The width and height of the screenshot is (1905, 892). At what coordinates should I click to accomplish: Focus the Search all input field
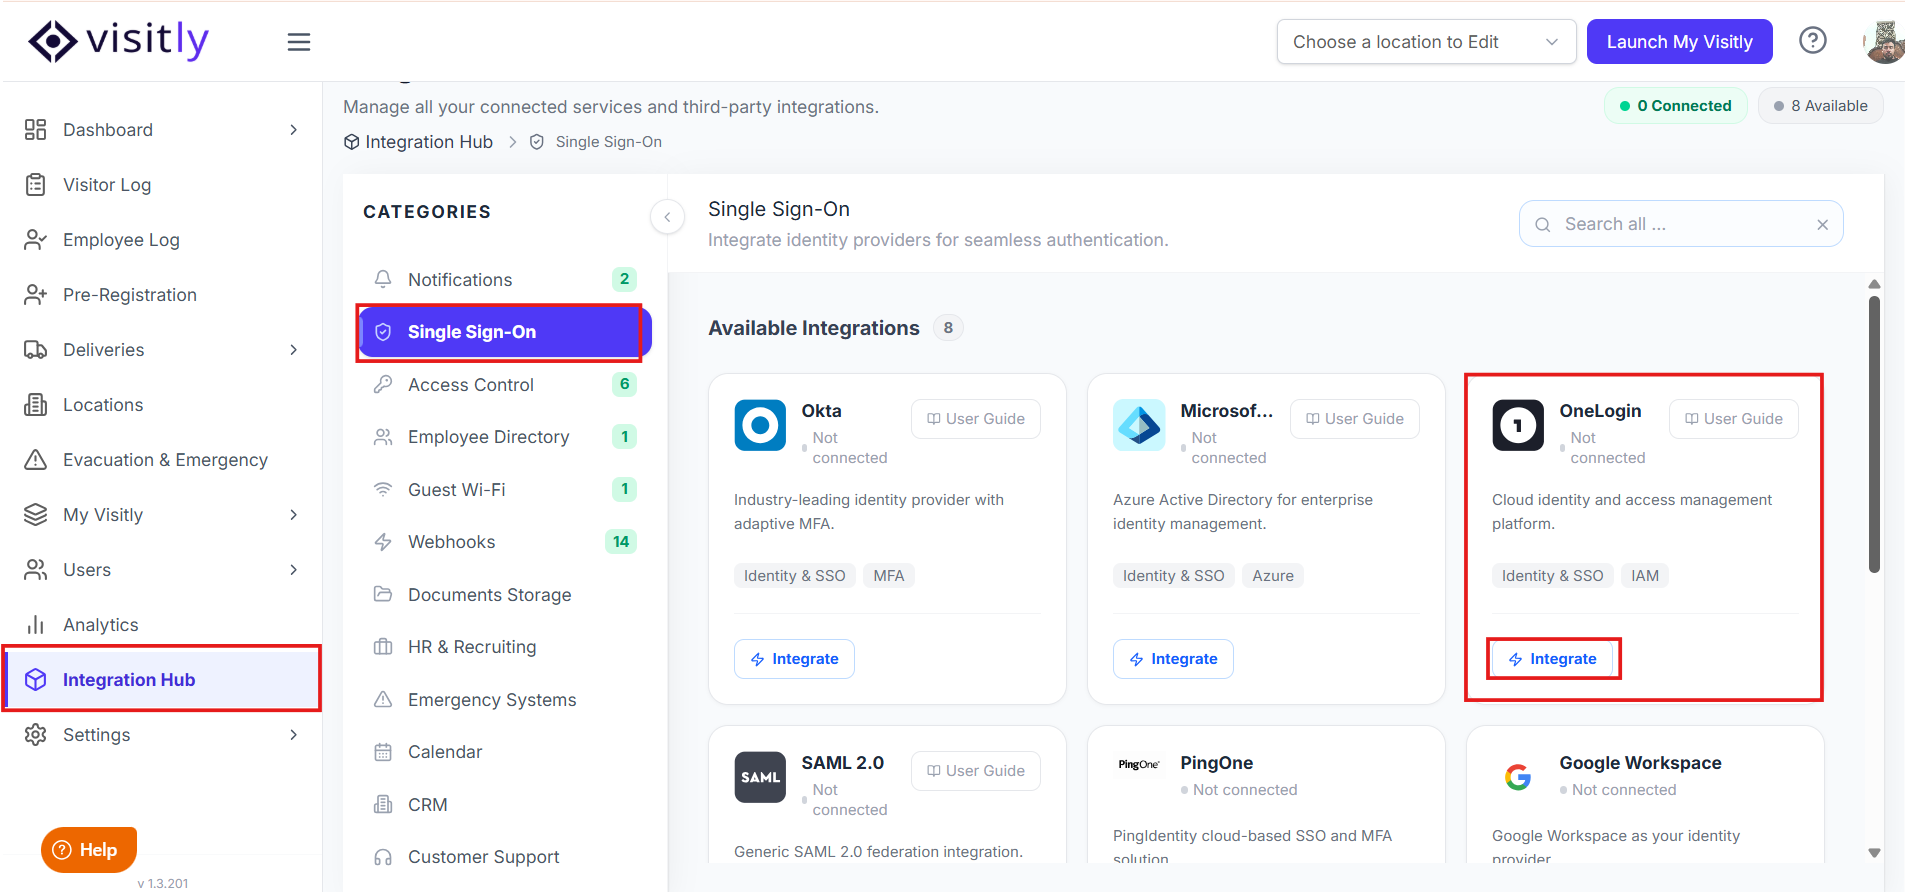[x=1682, y=224]
